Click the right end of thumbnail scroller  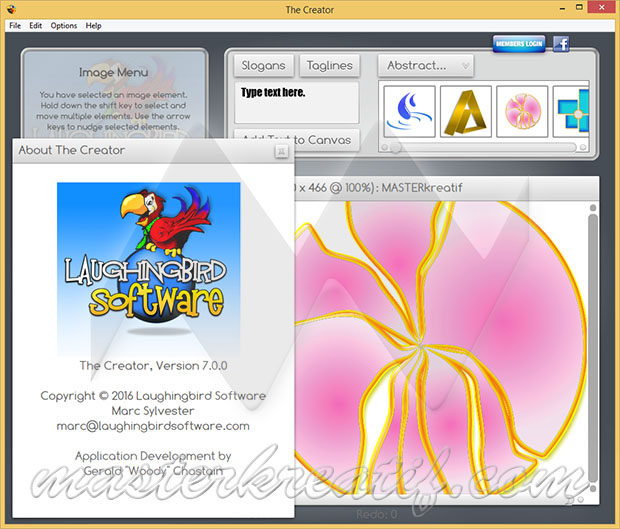583,147
